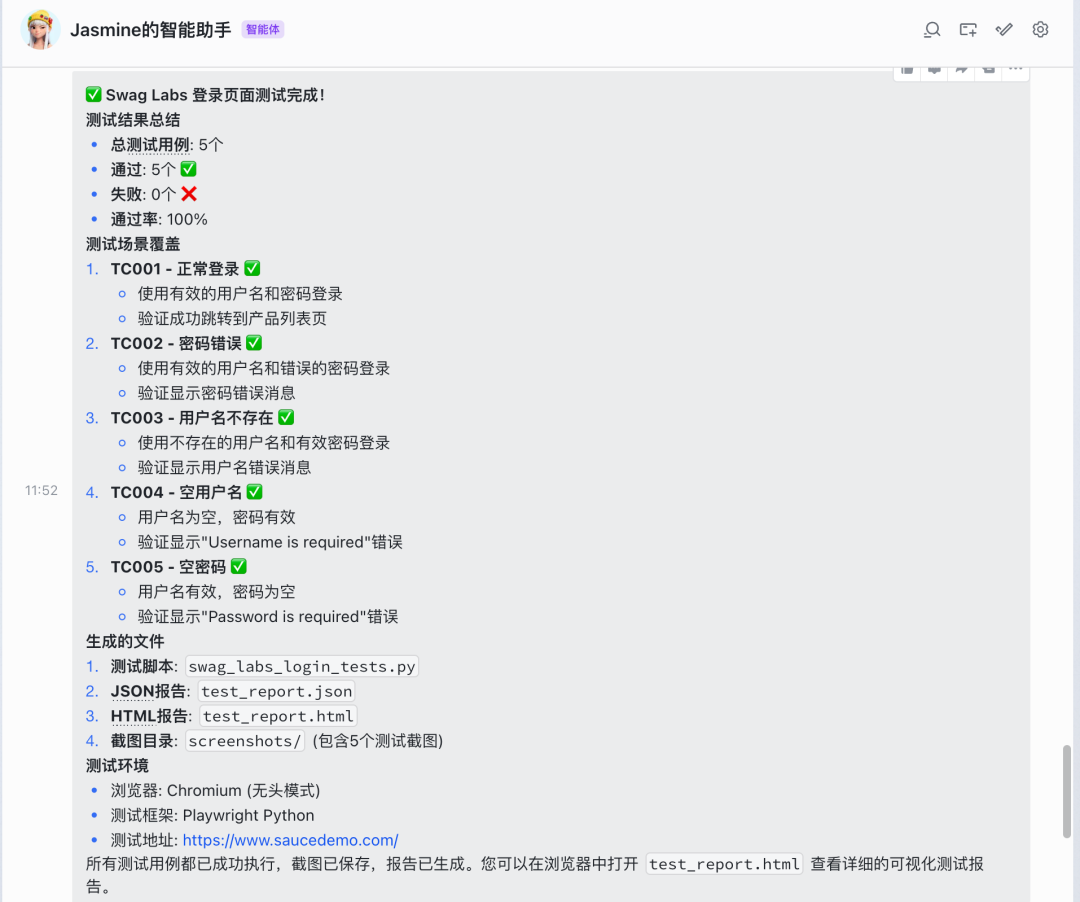The image size is (1080, 902).
Task: Click heading 'Swag Labs 登录页面测试完成!'
Action: point(215,95)
